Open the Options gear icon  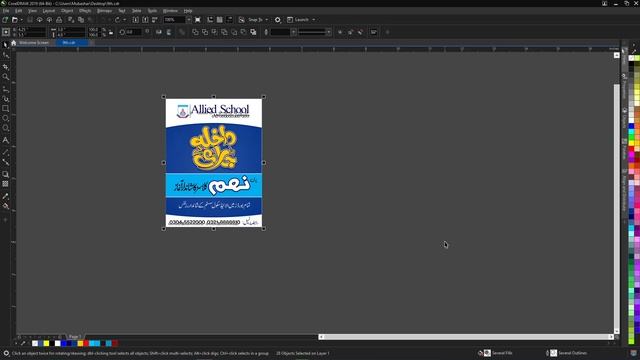click(x=278, y=20)
